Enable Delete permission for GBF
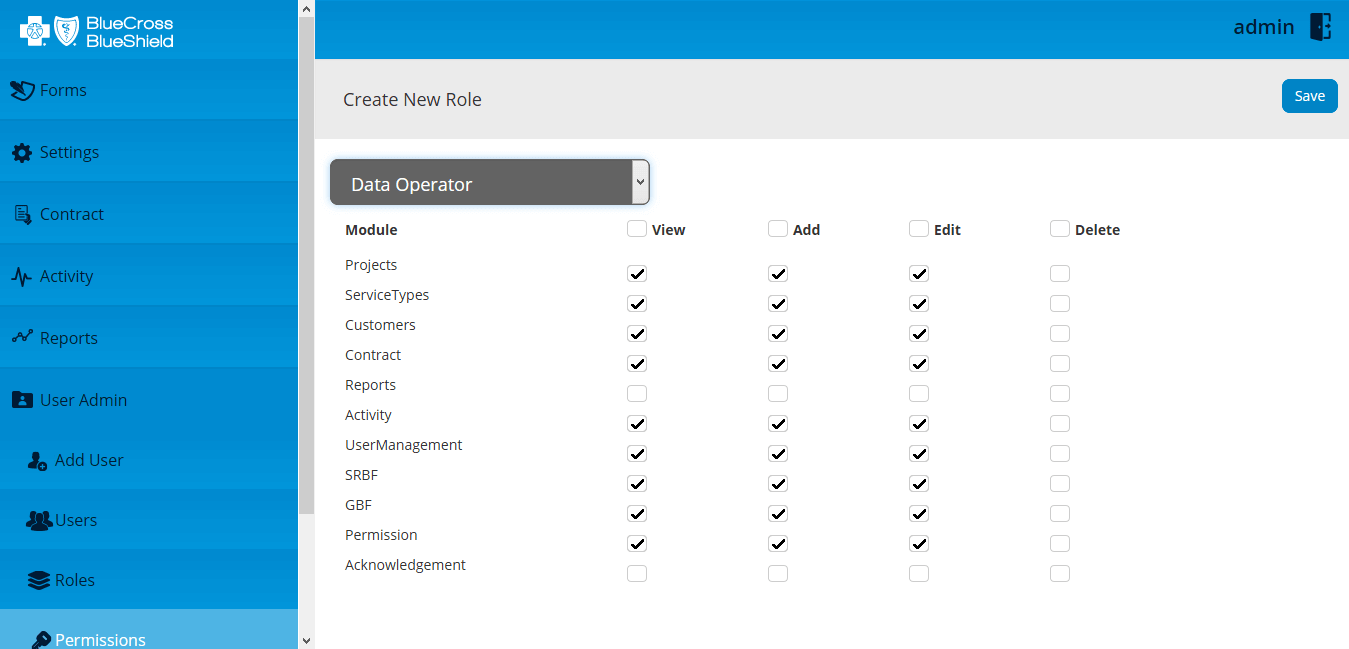This screenshot has width=1349, height=649. [1060, 513]
